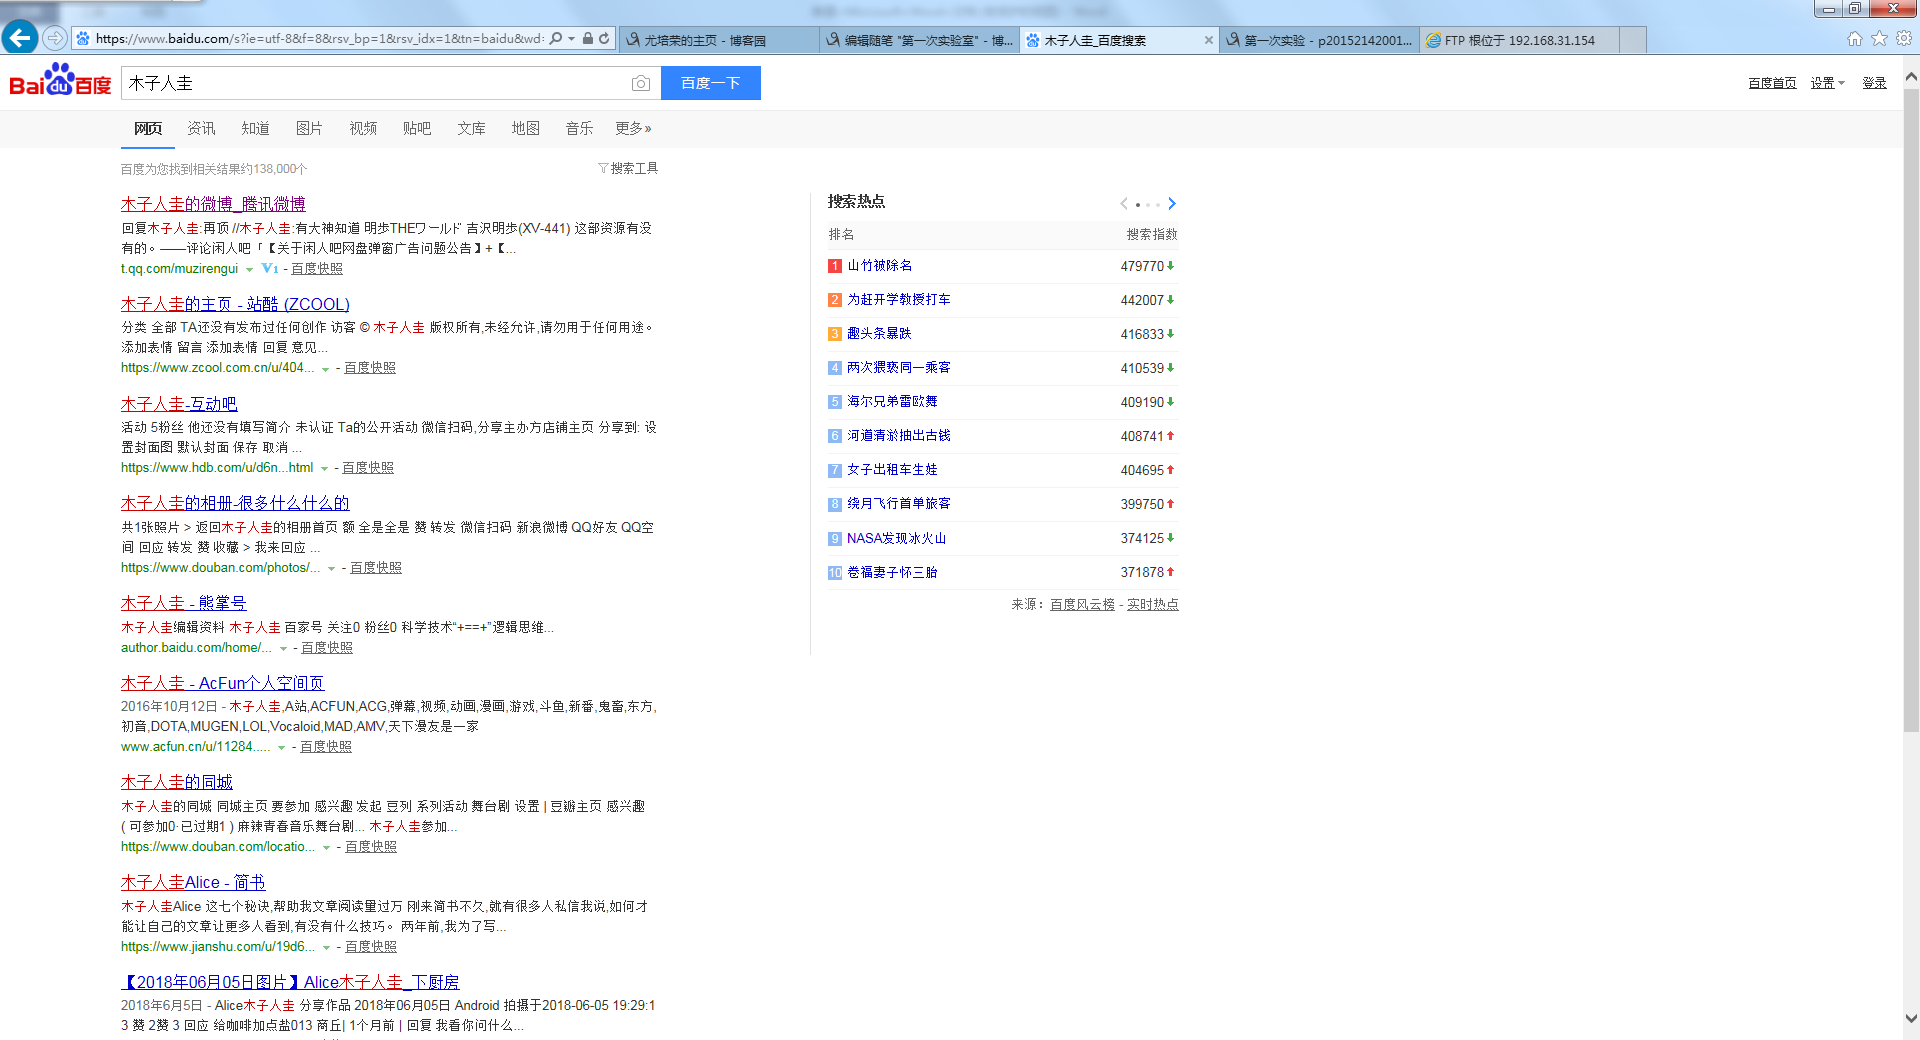The height and width of the screenshot is (1040, 1920).
Task: Click the lock security icon in address bar
Action: tap(588, 39)
